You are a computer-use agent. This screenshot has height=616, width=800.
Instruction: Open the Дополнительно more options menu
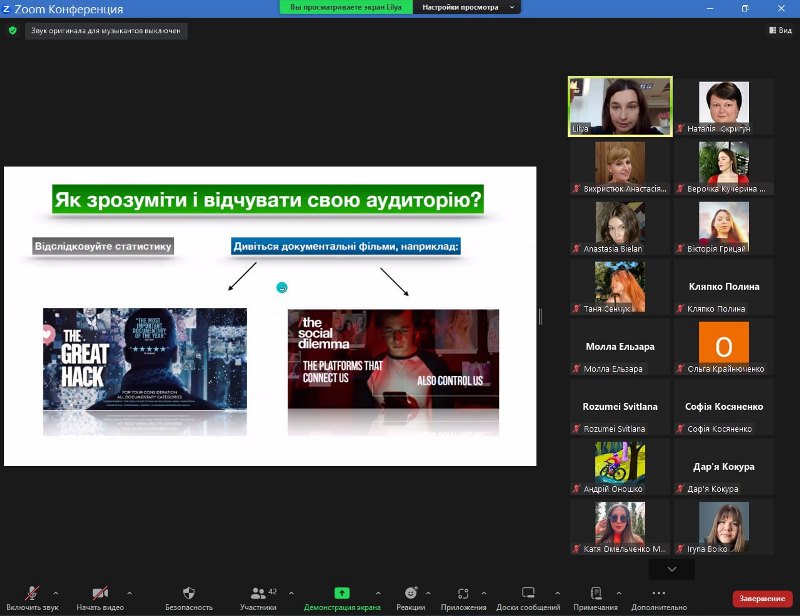click(659, 593)
